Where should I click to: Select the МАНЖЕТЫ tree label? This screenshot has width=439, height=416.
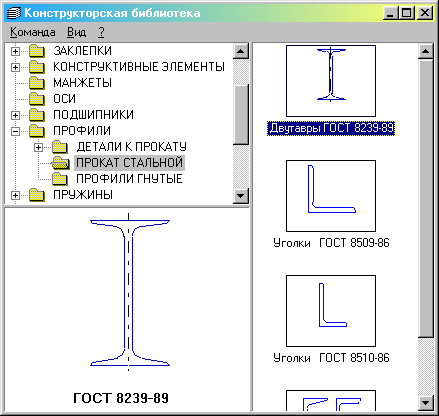coord(82,83)
